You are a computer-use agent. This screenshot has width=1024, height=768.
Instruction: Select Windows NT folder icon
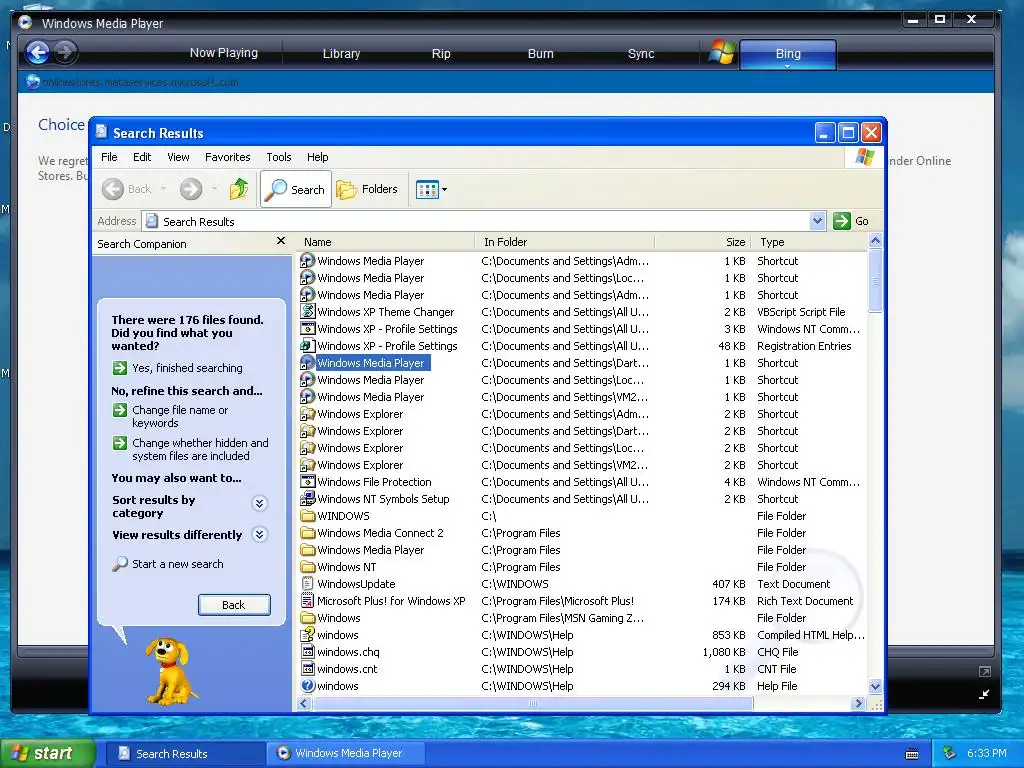(x=307, y=566)
